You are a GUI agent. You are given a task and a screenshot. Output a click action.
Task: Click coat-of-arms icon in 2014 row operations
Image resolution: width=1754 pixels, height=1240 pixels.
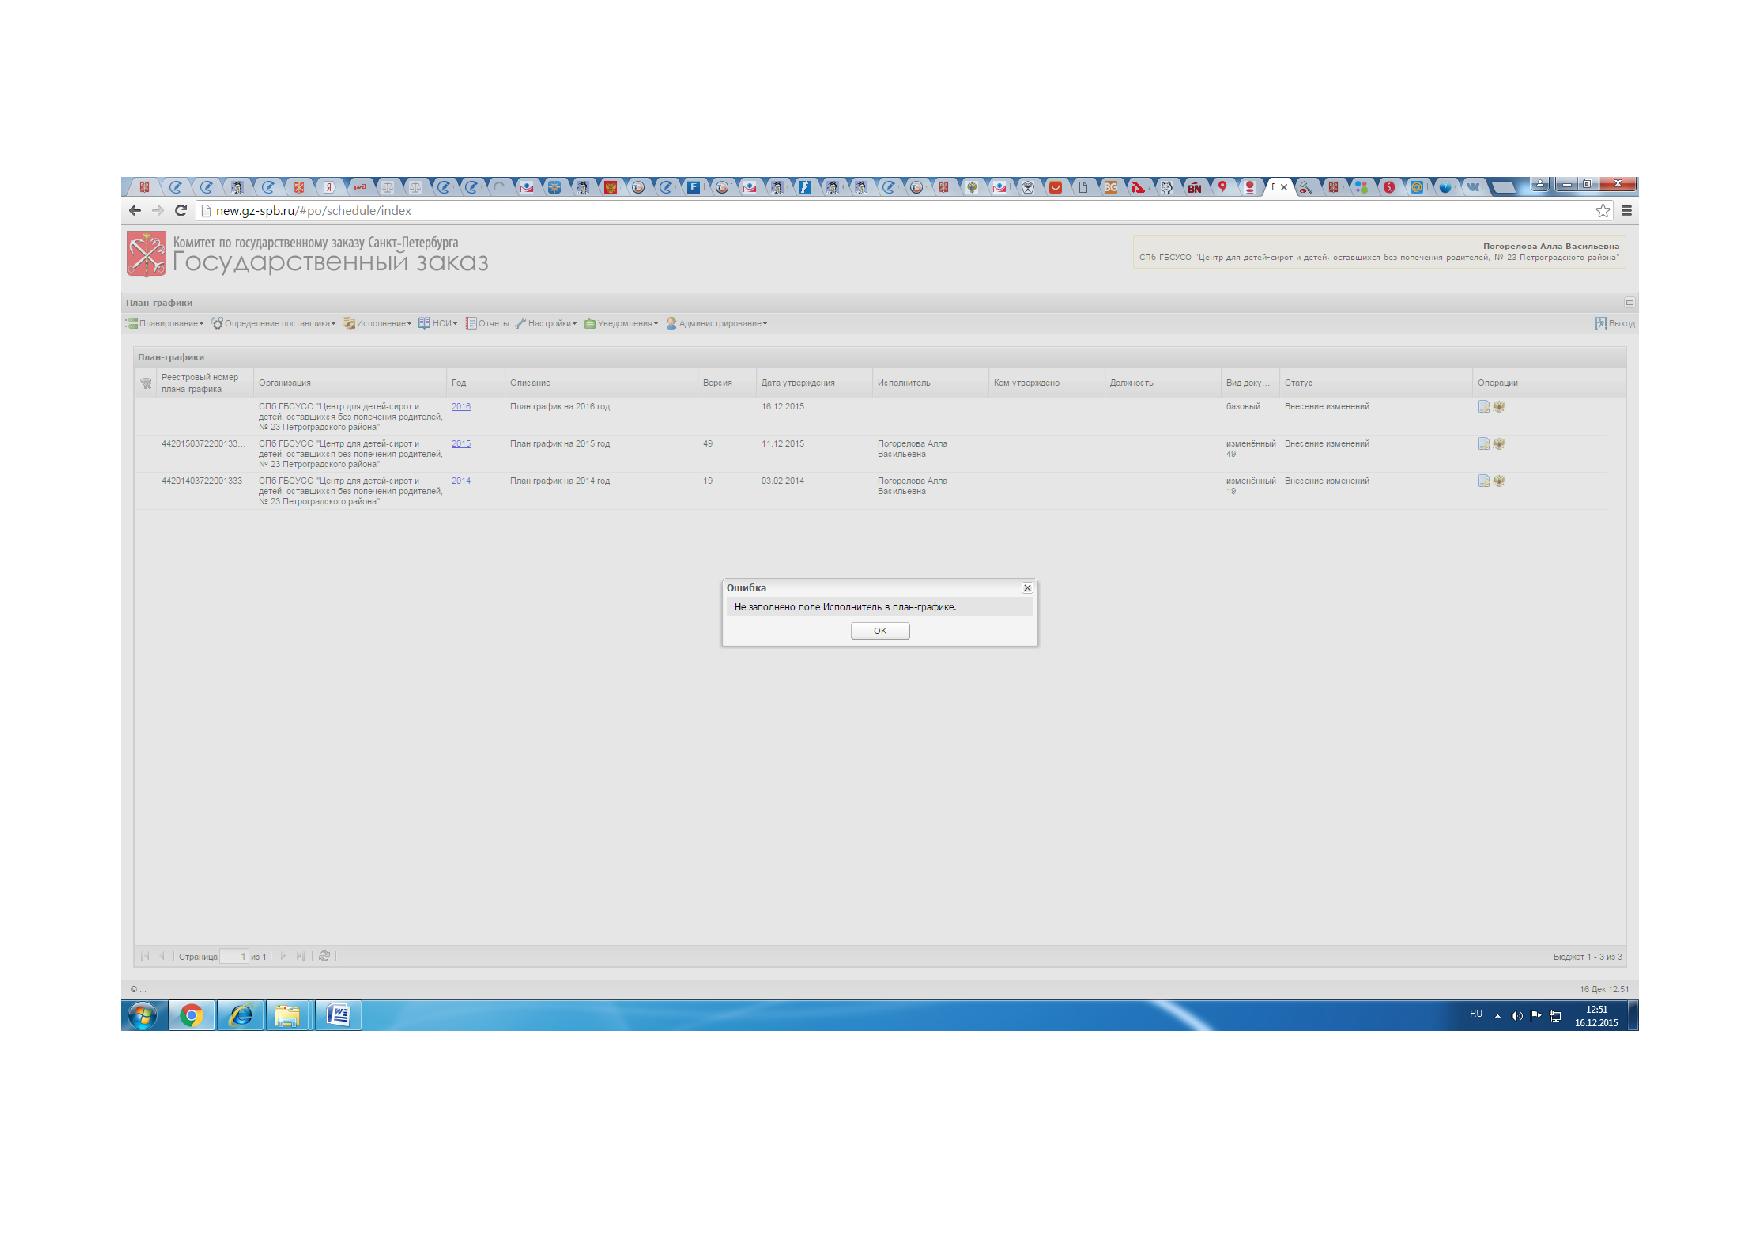point(1499,481)
